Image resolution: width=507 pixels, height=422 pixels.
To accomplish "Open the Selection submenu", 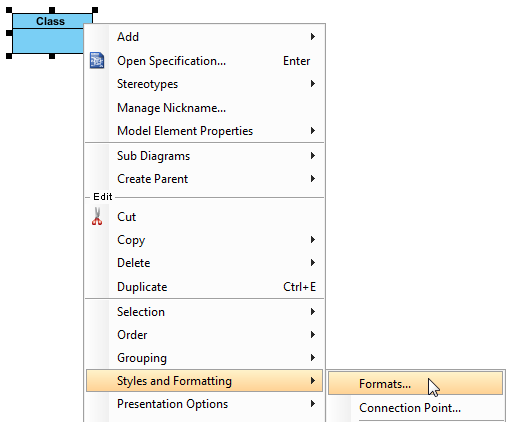I will tap(204, 312).
